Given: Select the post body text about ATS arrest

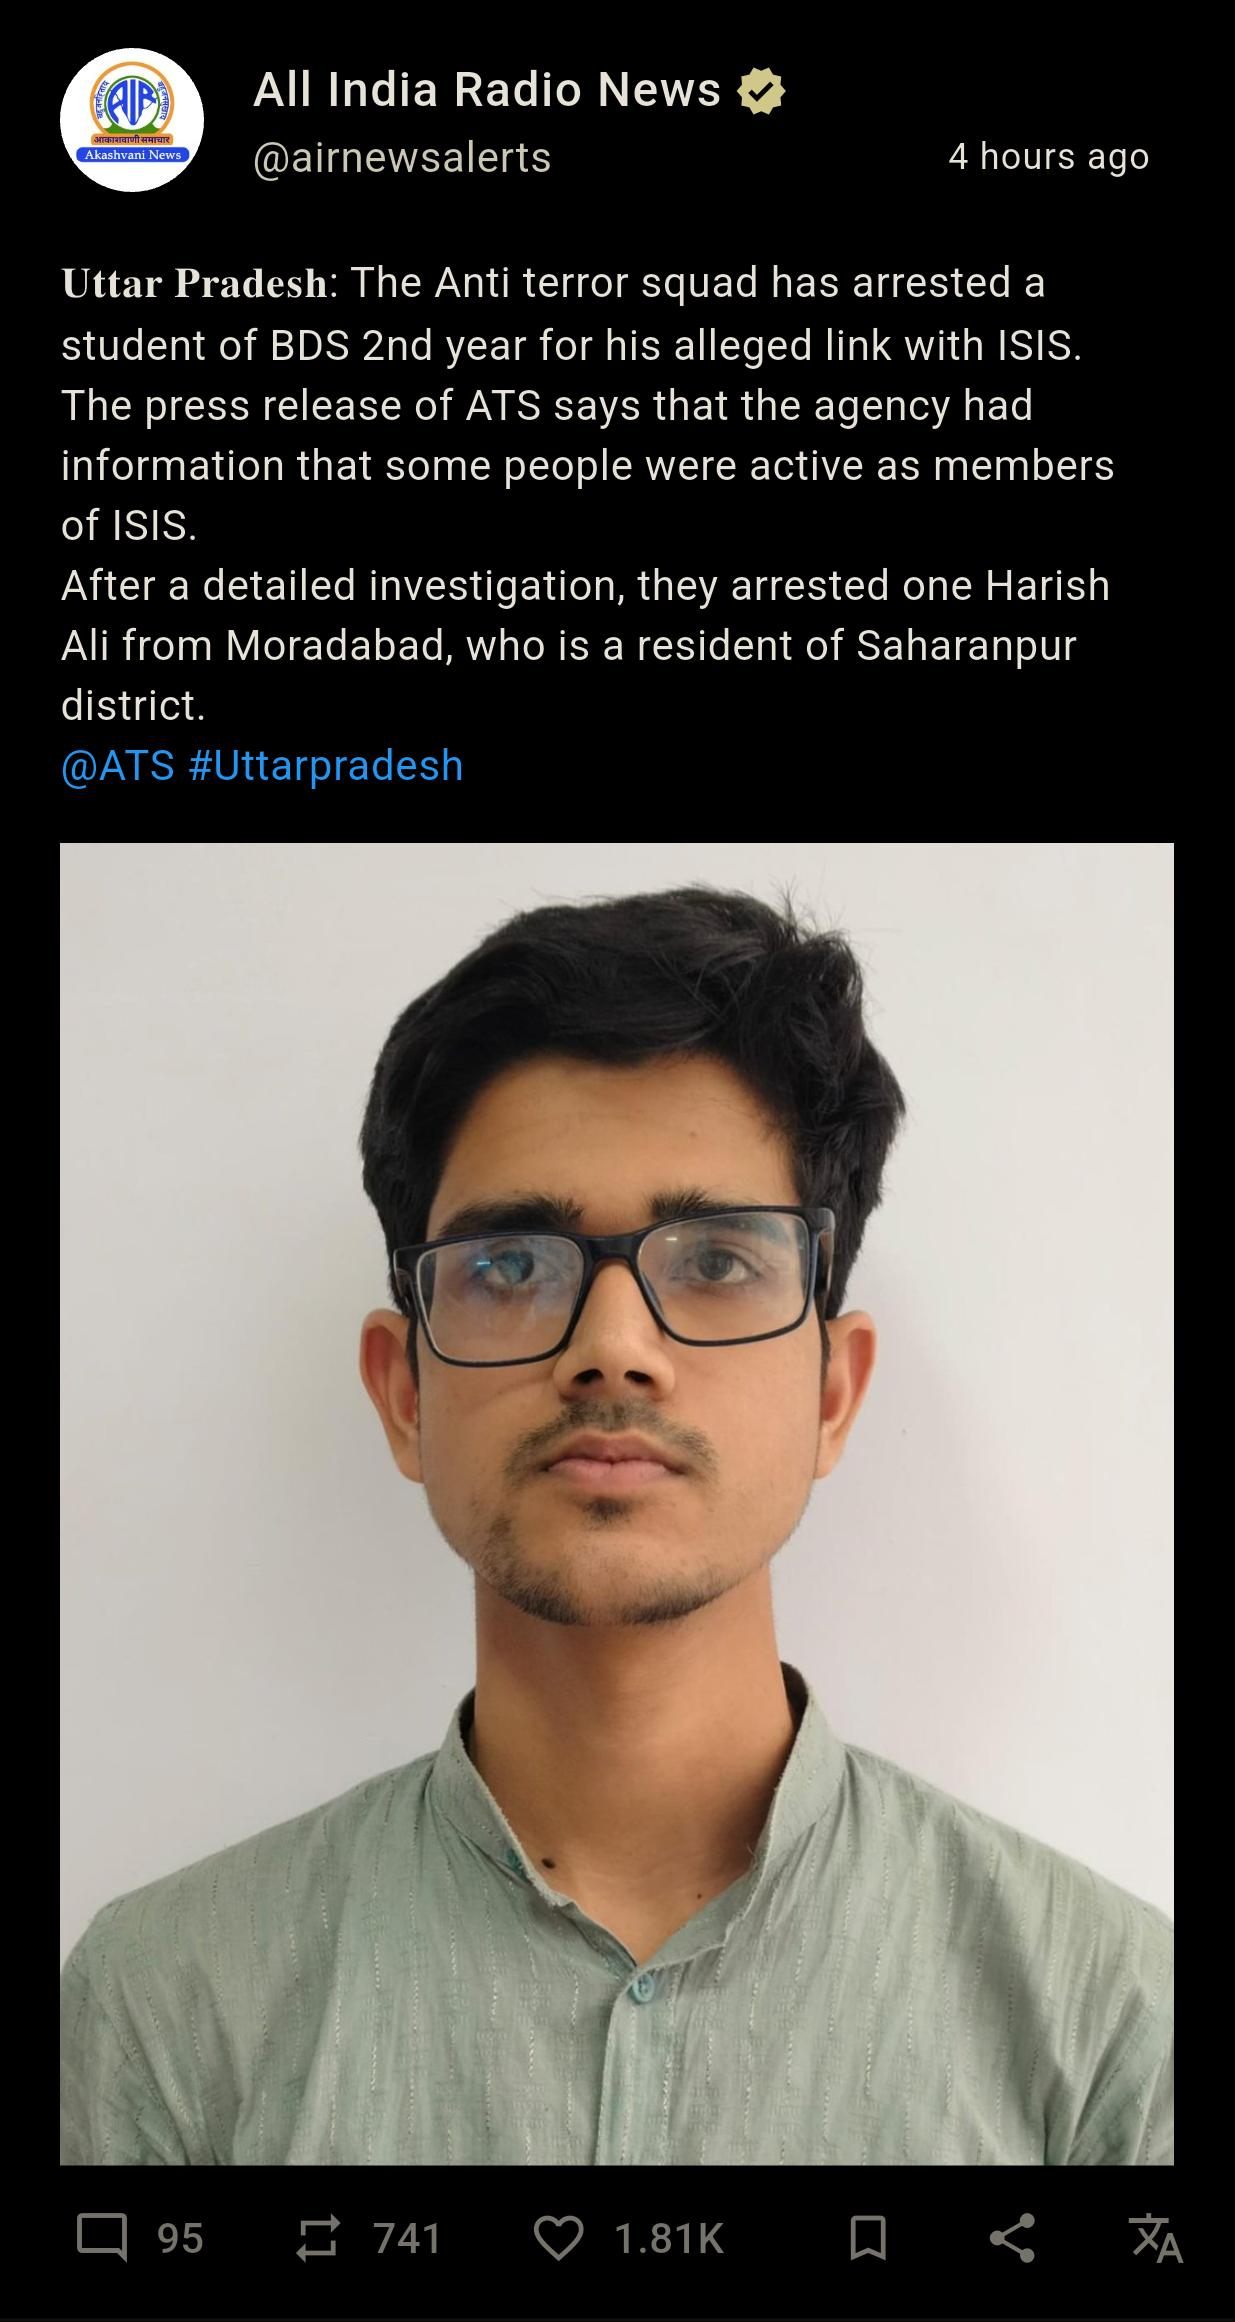Looking at the screenshot, I should [x=588, y=494].
